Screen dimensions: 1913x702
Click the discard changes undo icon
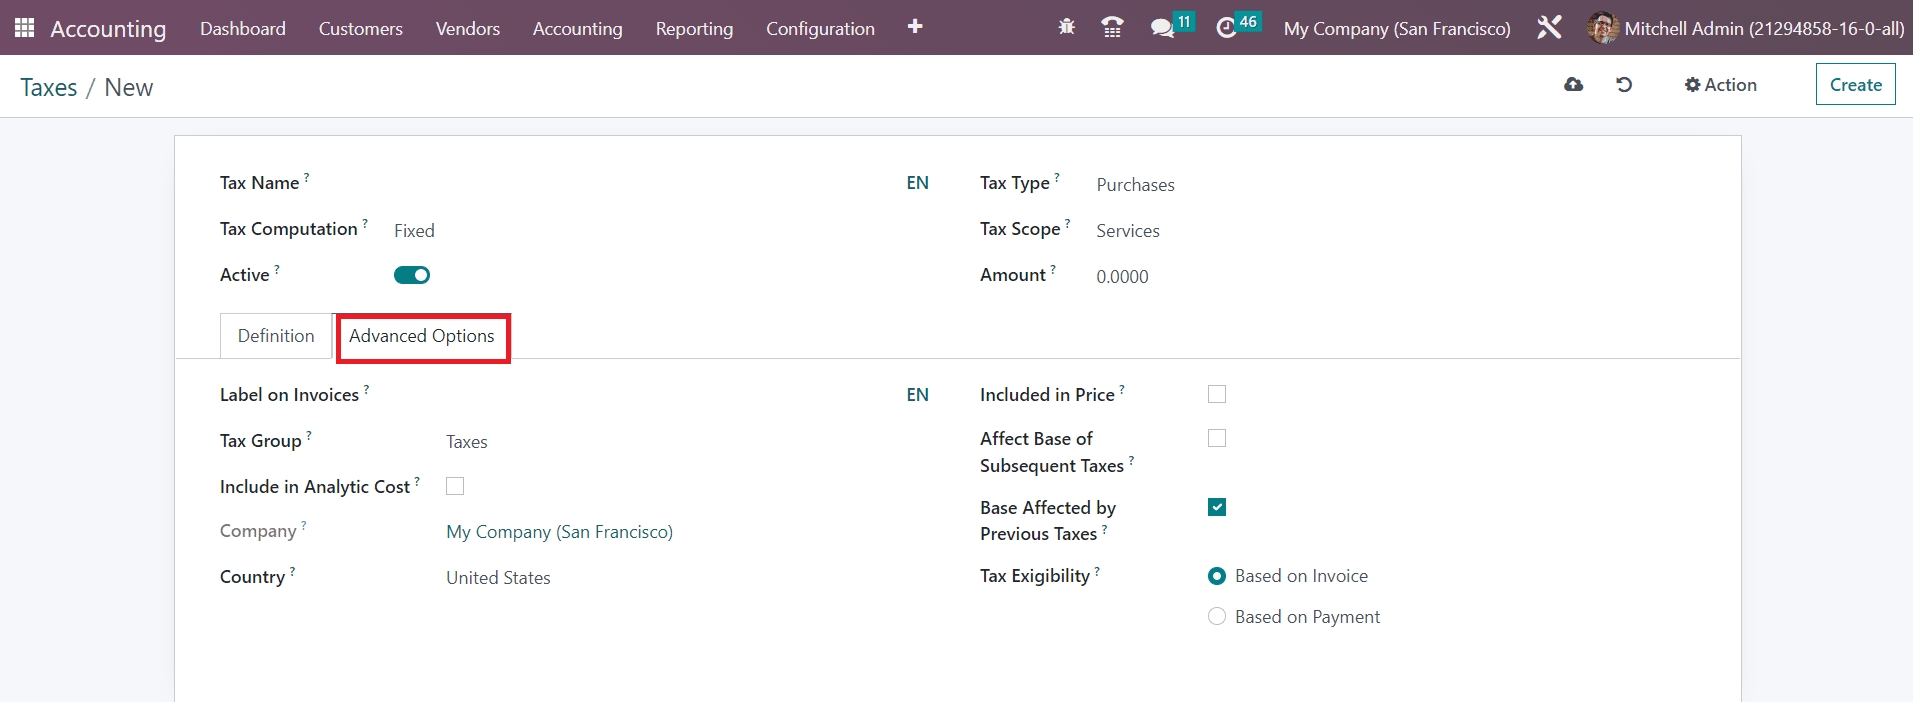click(x=1624, y=85)
